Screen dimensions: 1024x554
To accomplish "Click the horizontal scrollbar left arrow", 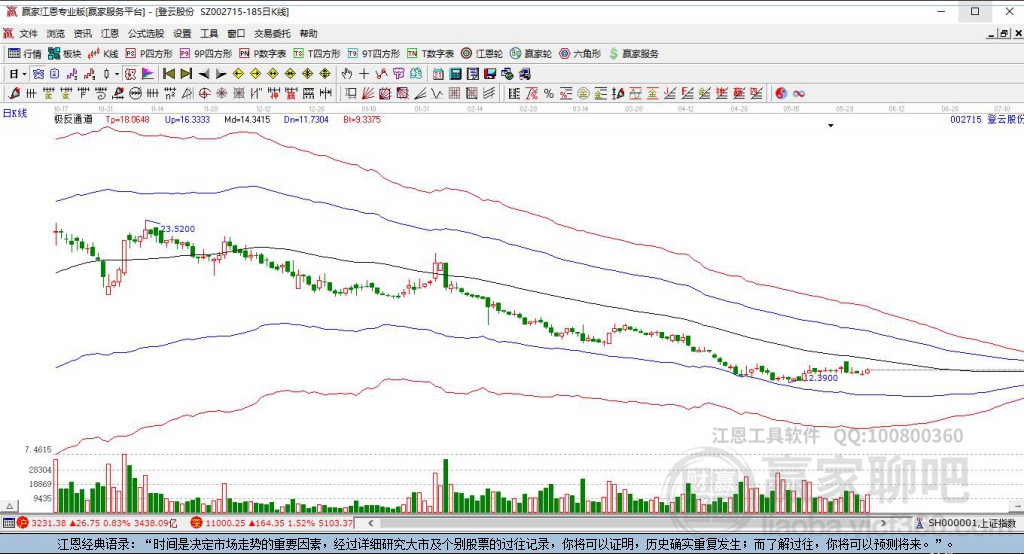I will point(371,523).
